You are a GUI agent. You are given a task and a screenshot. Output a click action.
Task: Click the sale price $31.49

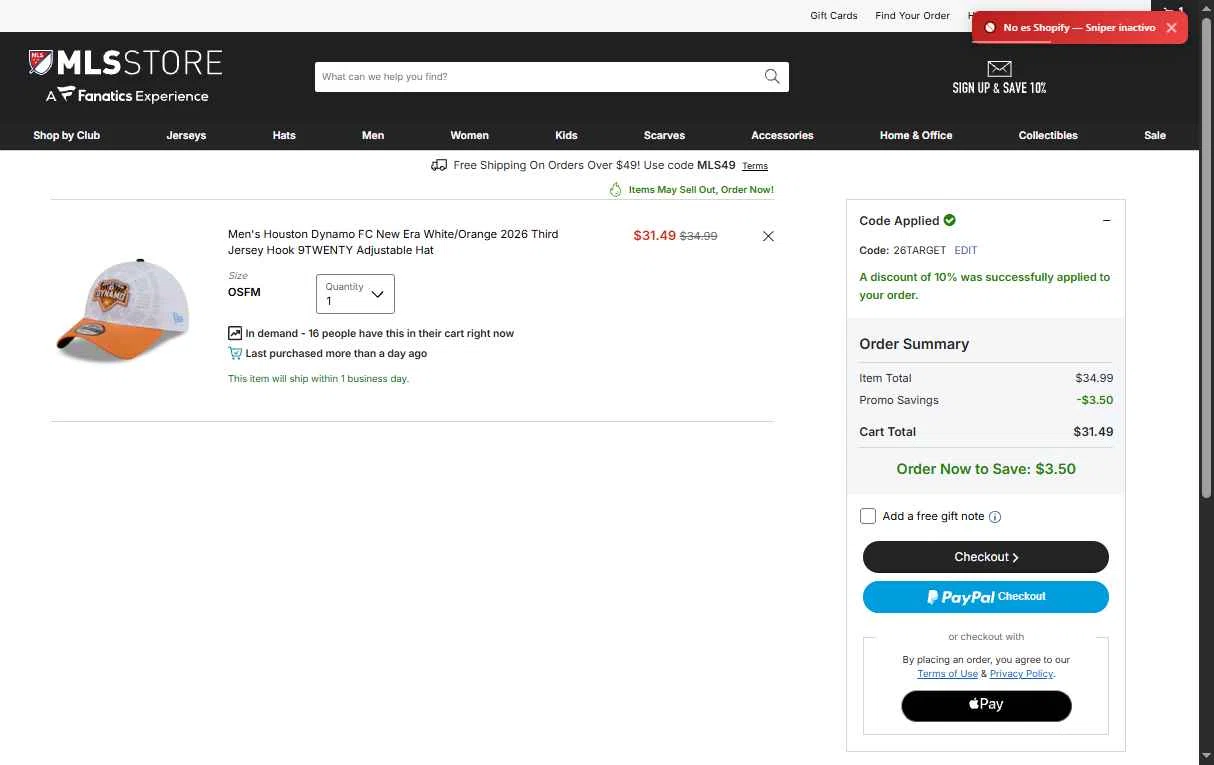tap(655, 236)
